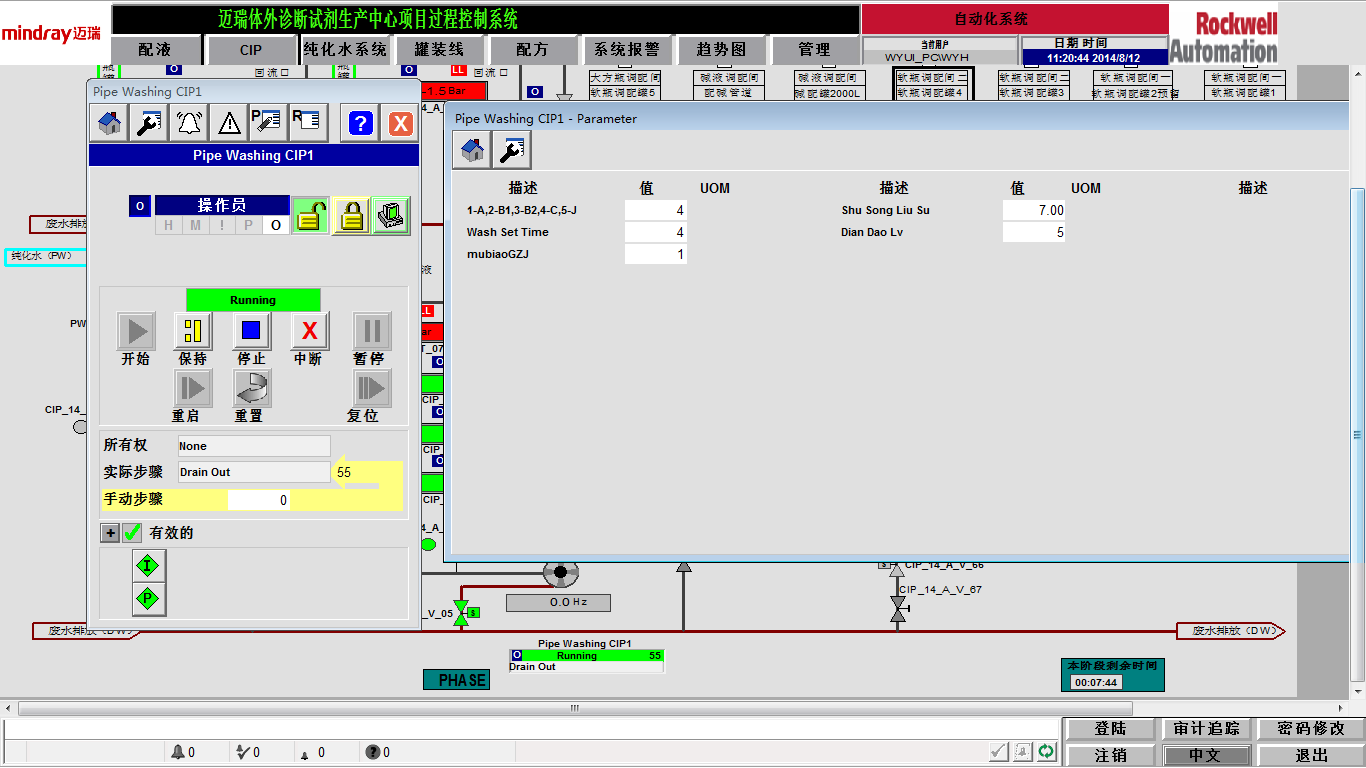Open the blue question mark help icon
The image size is (1366, 768).
(360, 123)
